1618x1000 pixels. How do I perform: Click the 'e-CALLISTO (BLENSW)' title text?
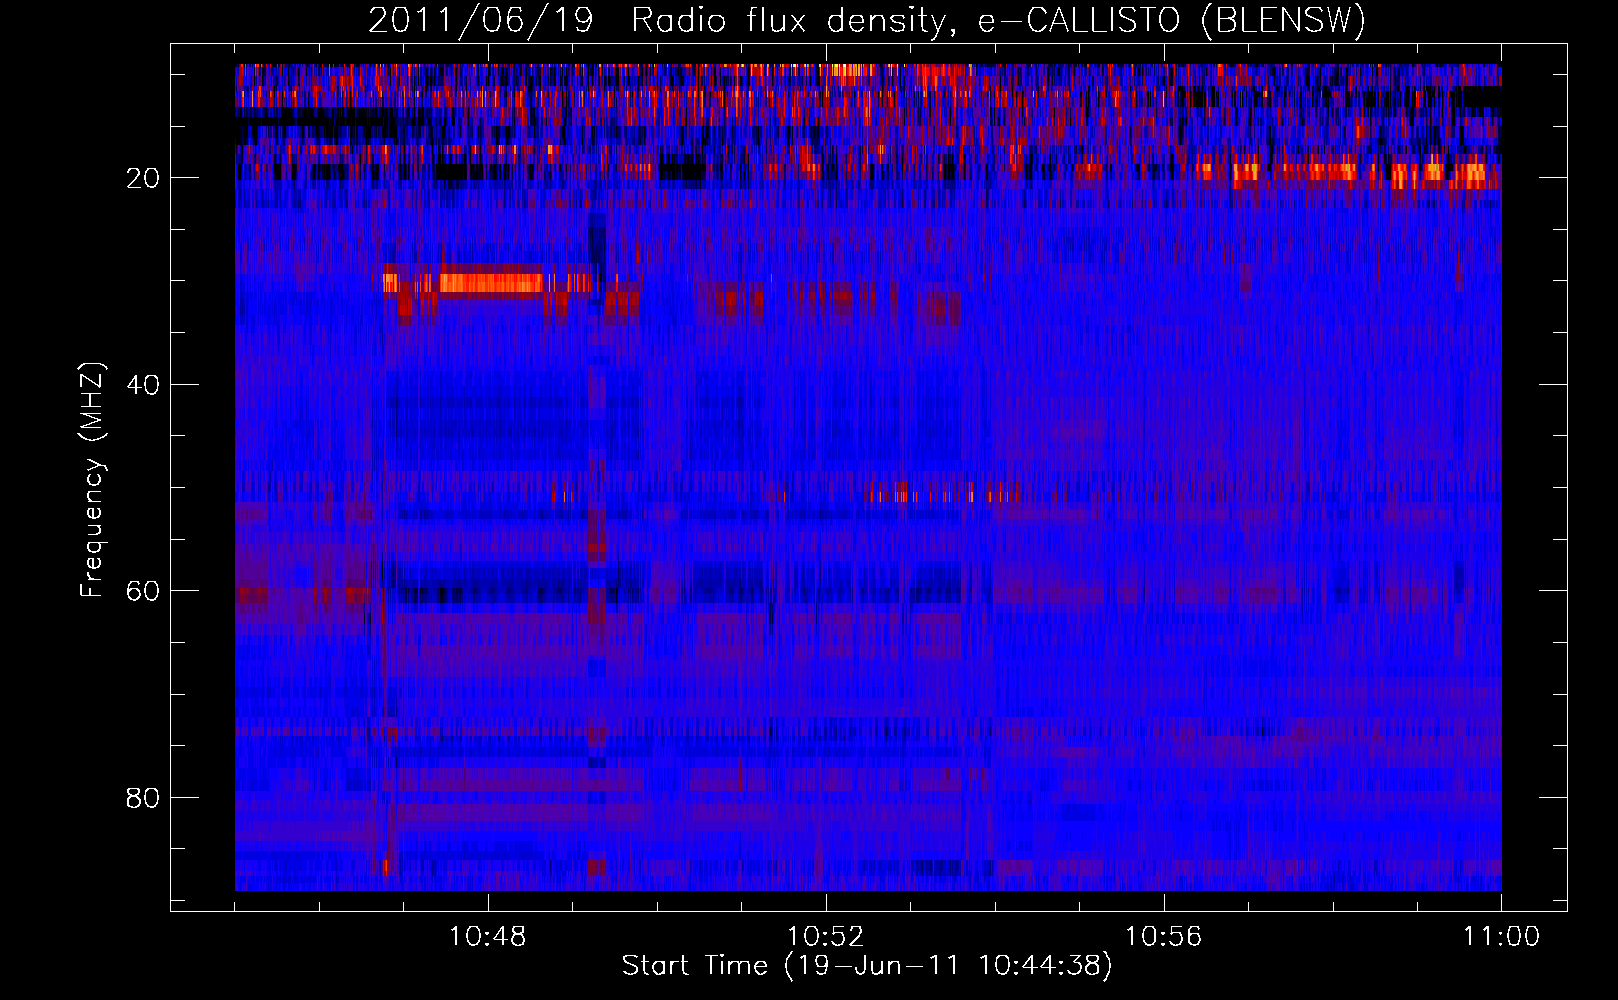pyautogui.click(x=1172, y=20)
